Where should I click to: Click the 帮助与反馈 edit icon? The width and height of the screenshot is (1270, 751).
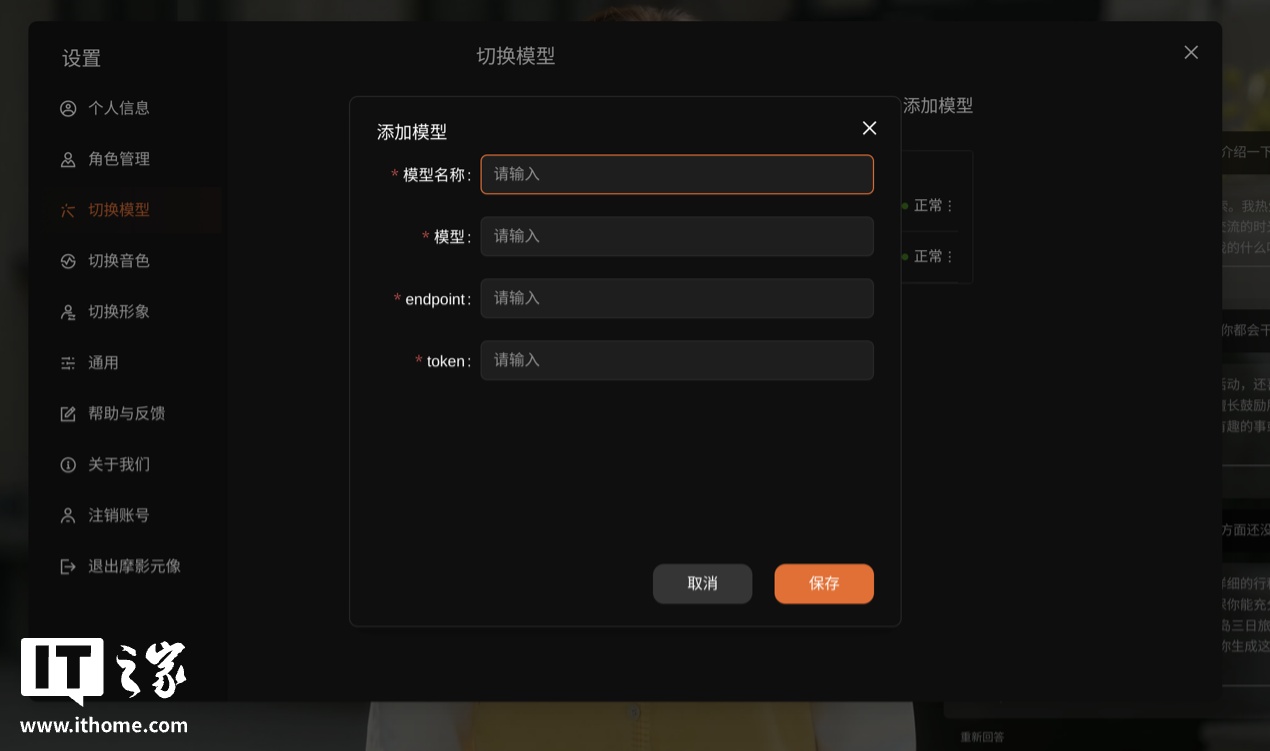[68, 414]
